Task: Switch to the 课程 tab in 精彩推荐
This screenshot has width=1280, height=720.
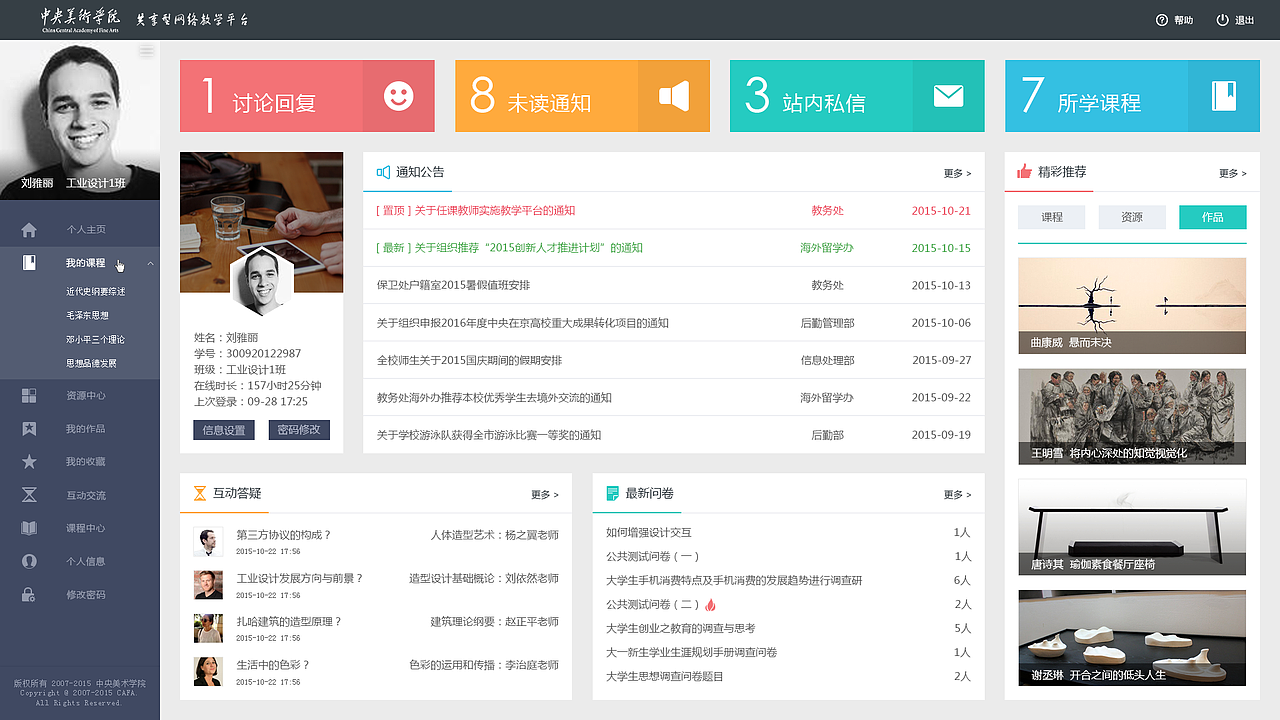Action: 1051,216
